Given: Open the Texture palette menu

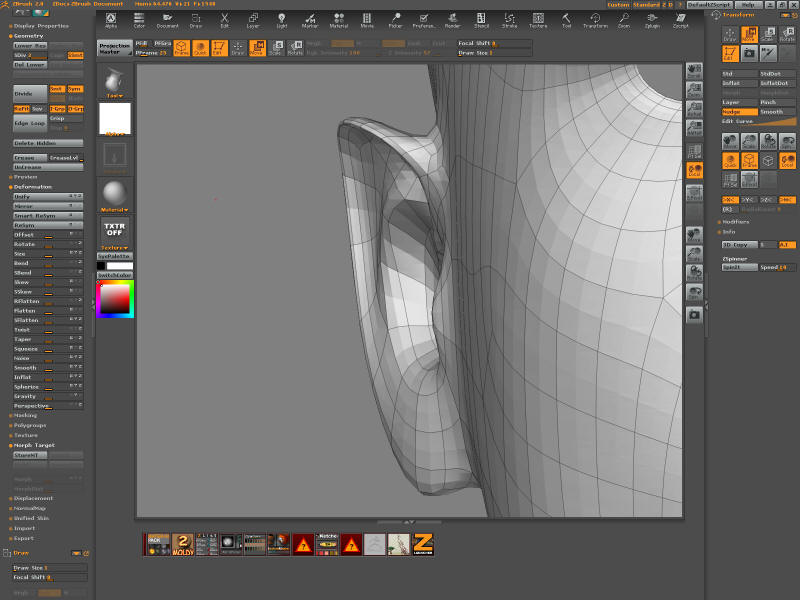Looking at the screenshot, I should [538, 19].
